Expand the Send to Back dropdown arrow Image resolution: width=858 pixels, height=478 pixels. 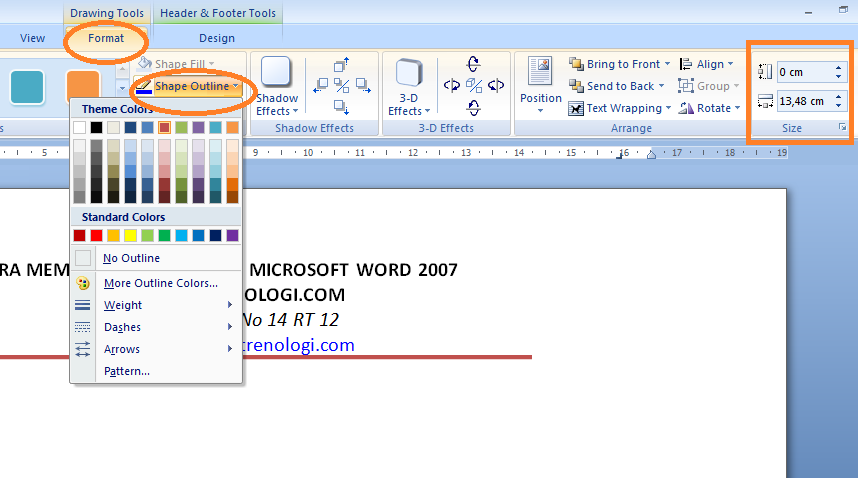coord(661,86)
